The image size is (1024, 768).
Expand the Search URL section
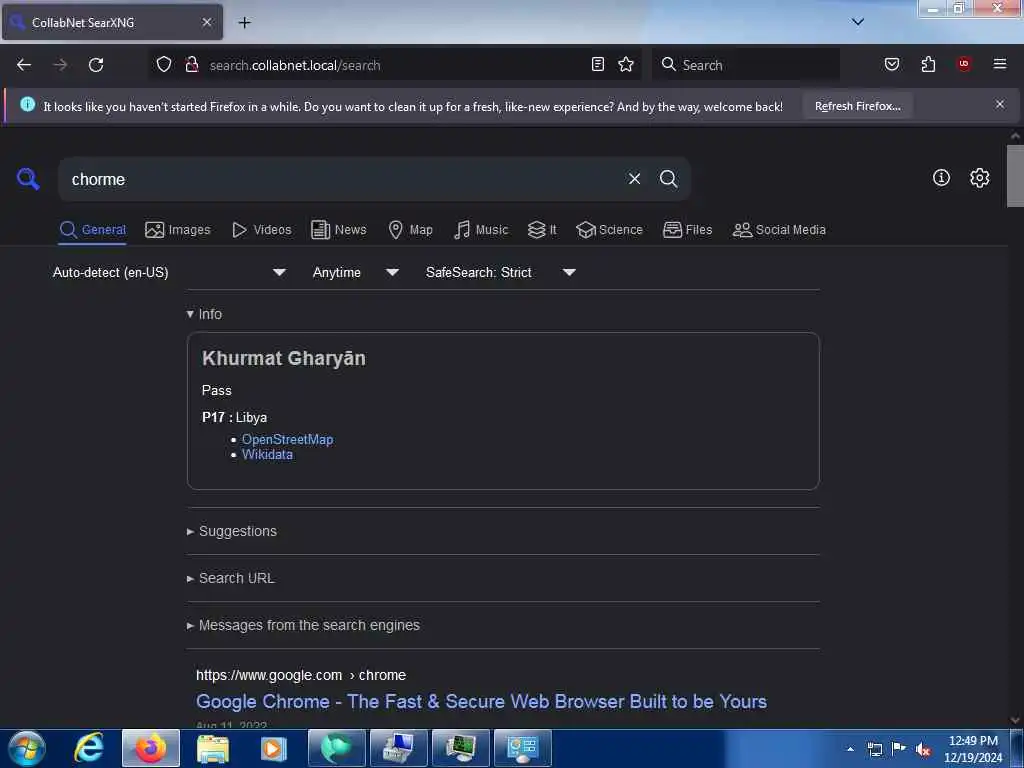[231, 579]
